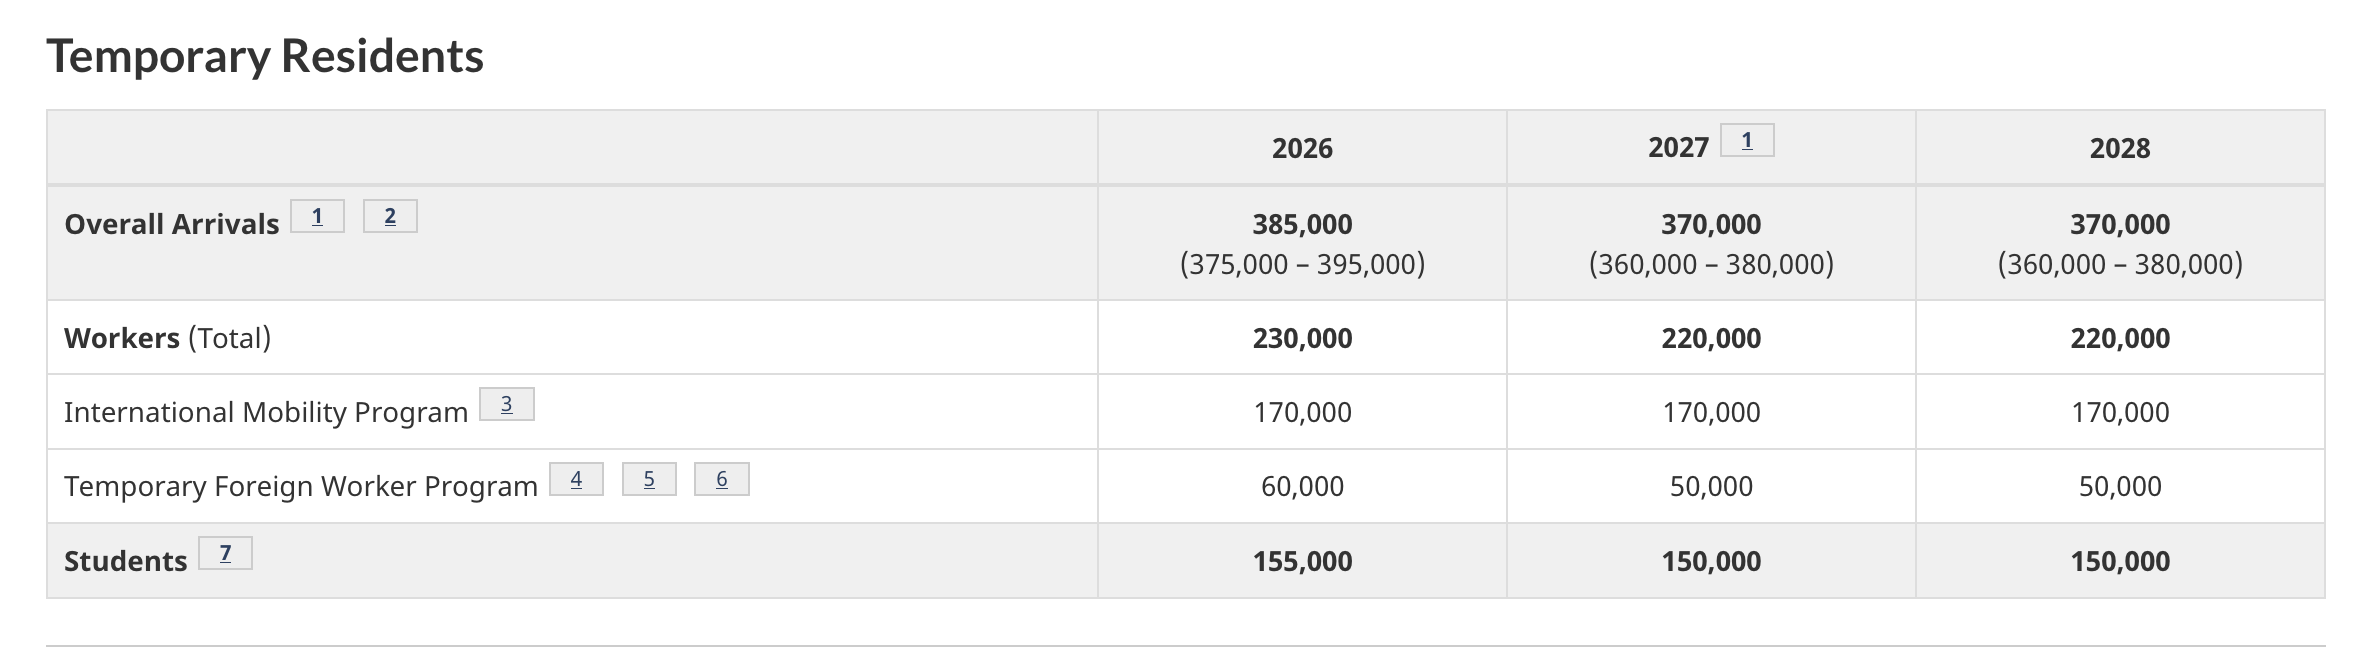Click the 230,000 workers total value

[1302, 338]
